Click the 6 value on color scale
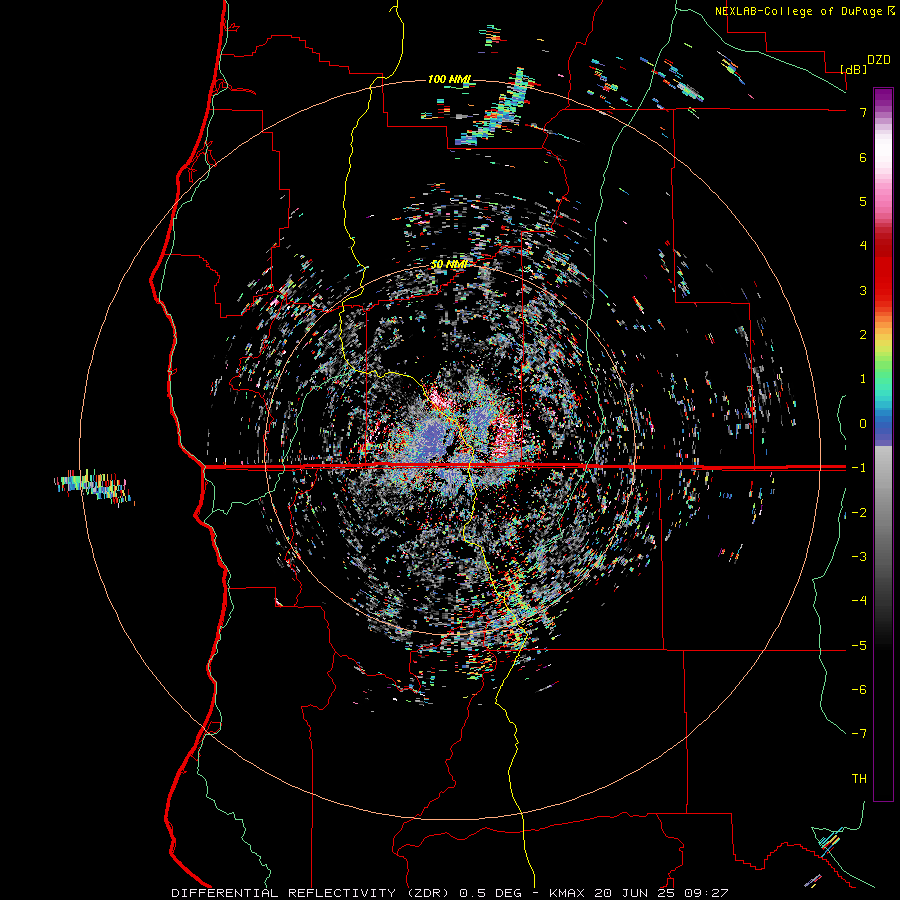Screen dimensions: 900x900 [x=863, y=157]
